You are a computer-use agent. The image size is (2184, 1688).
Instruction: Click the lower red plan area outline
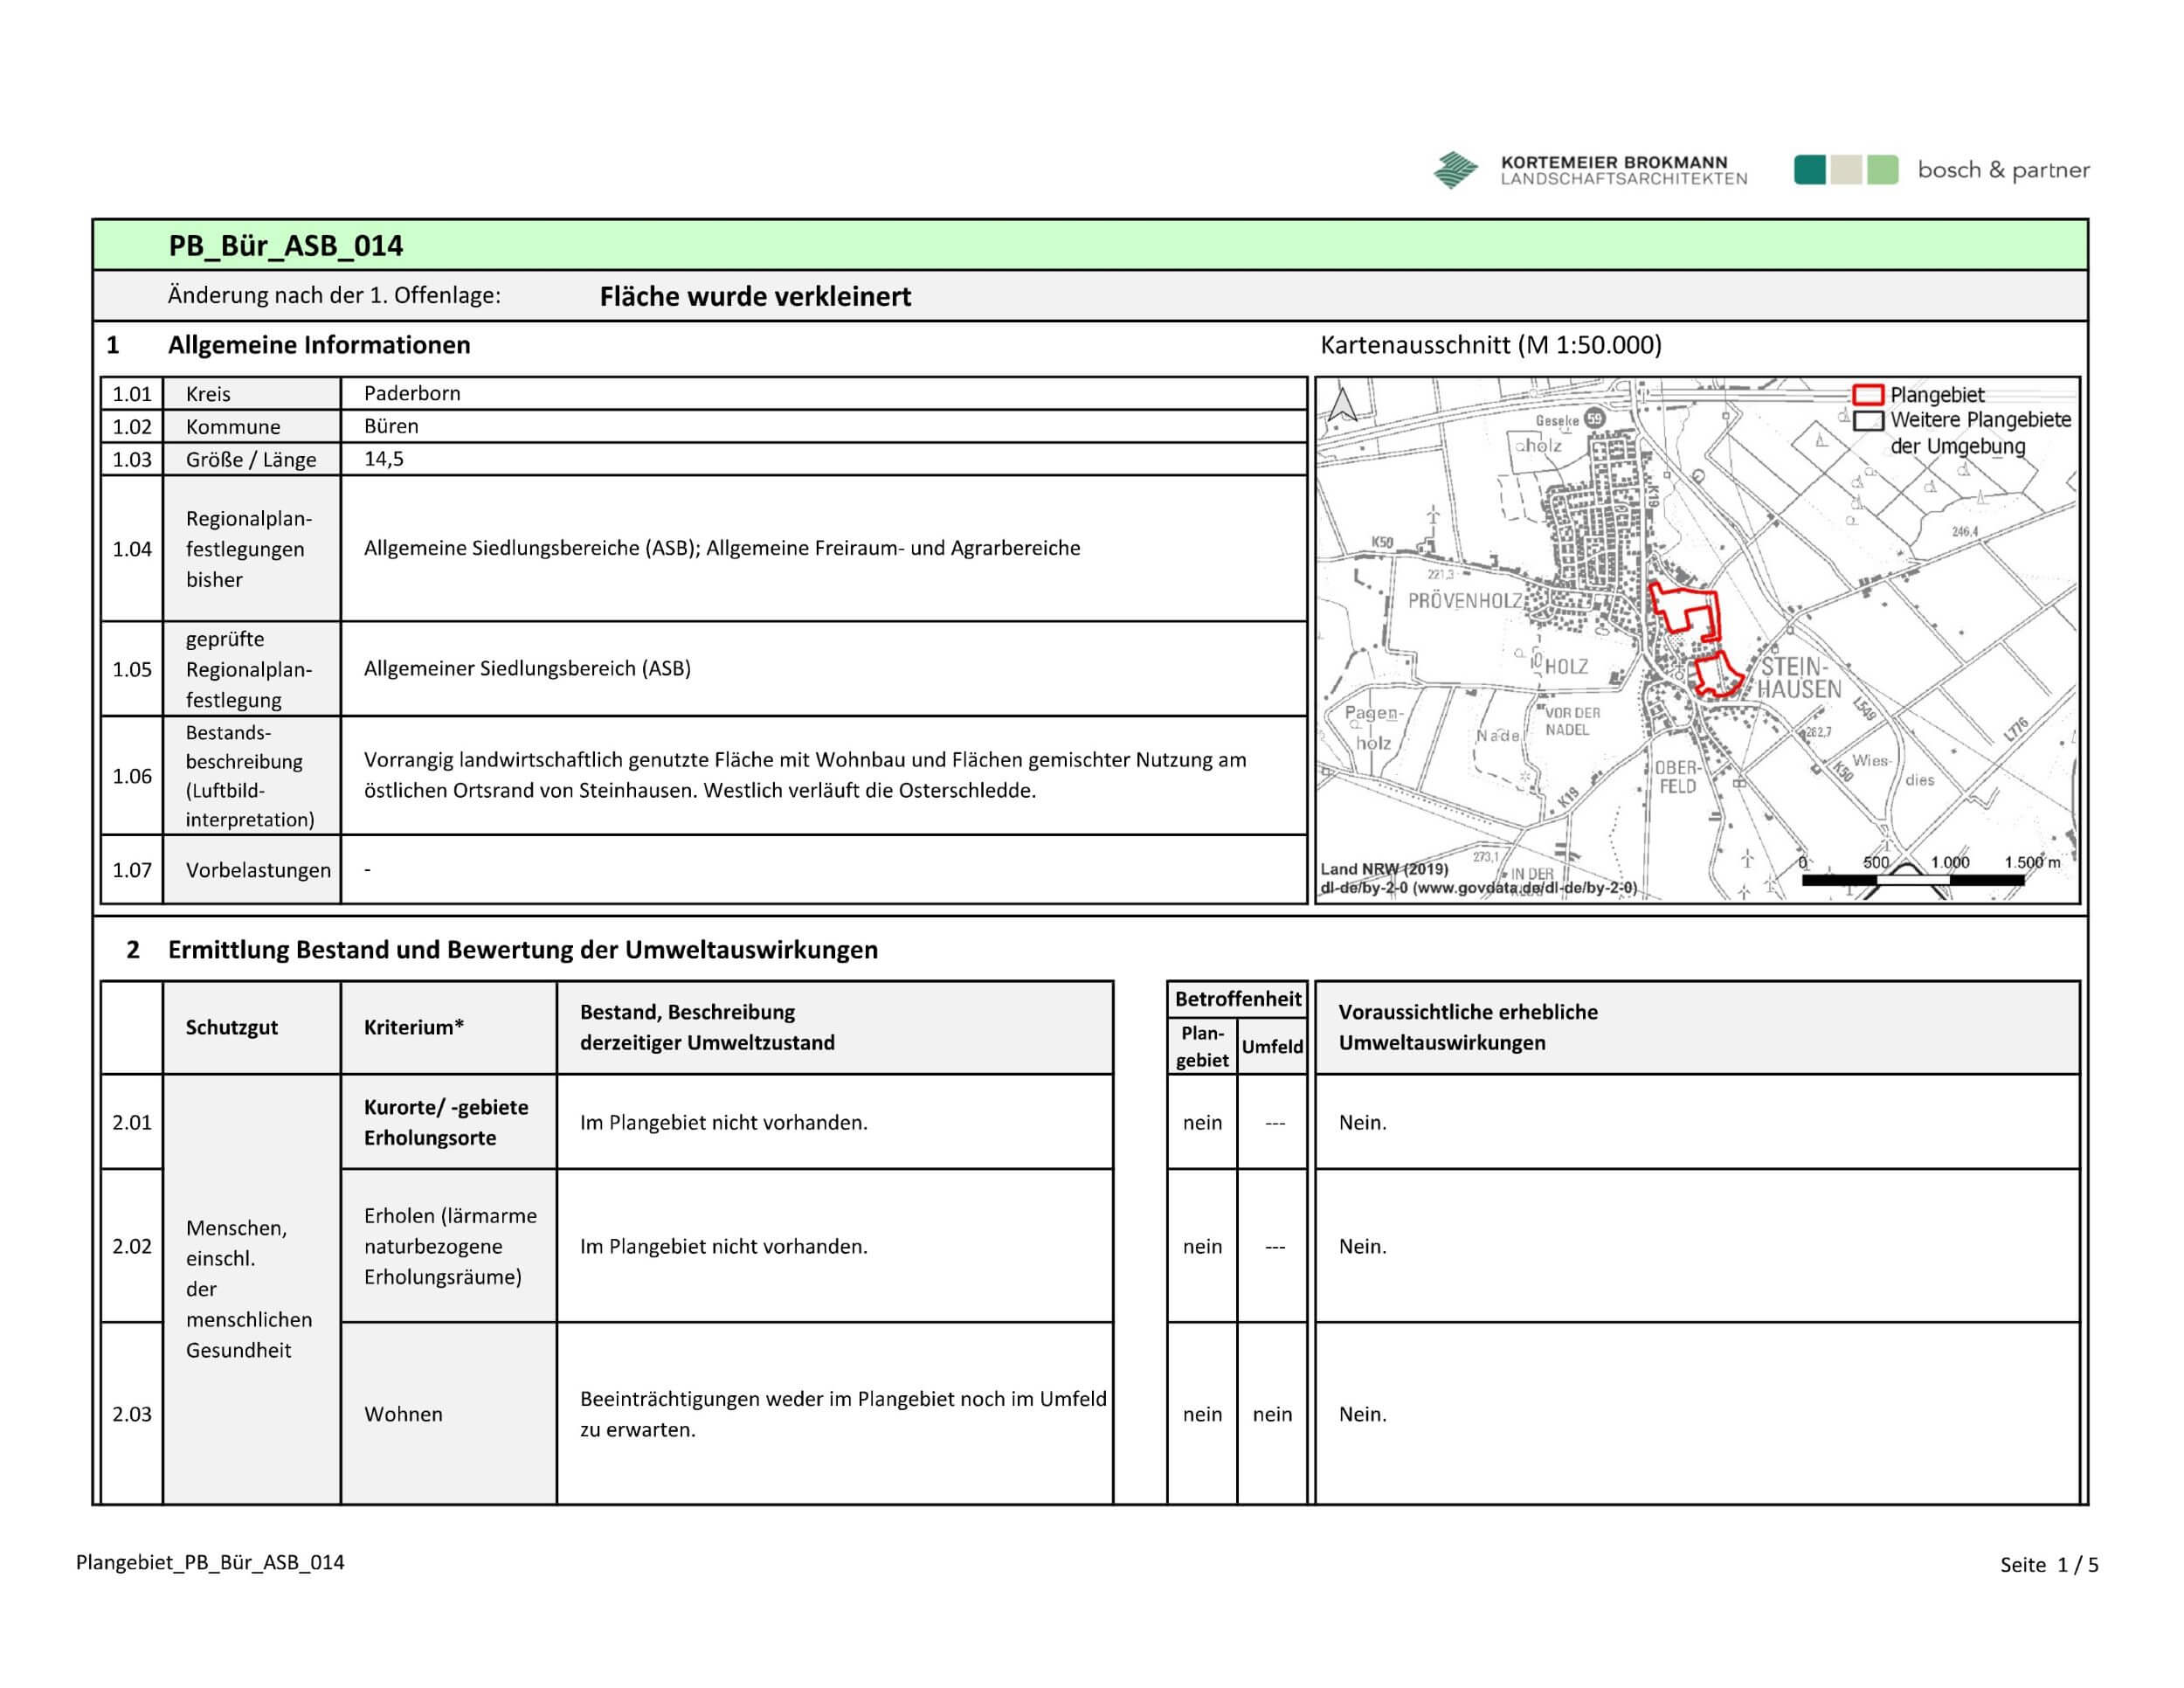pos(1718,674)
